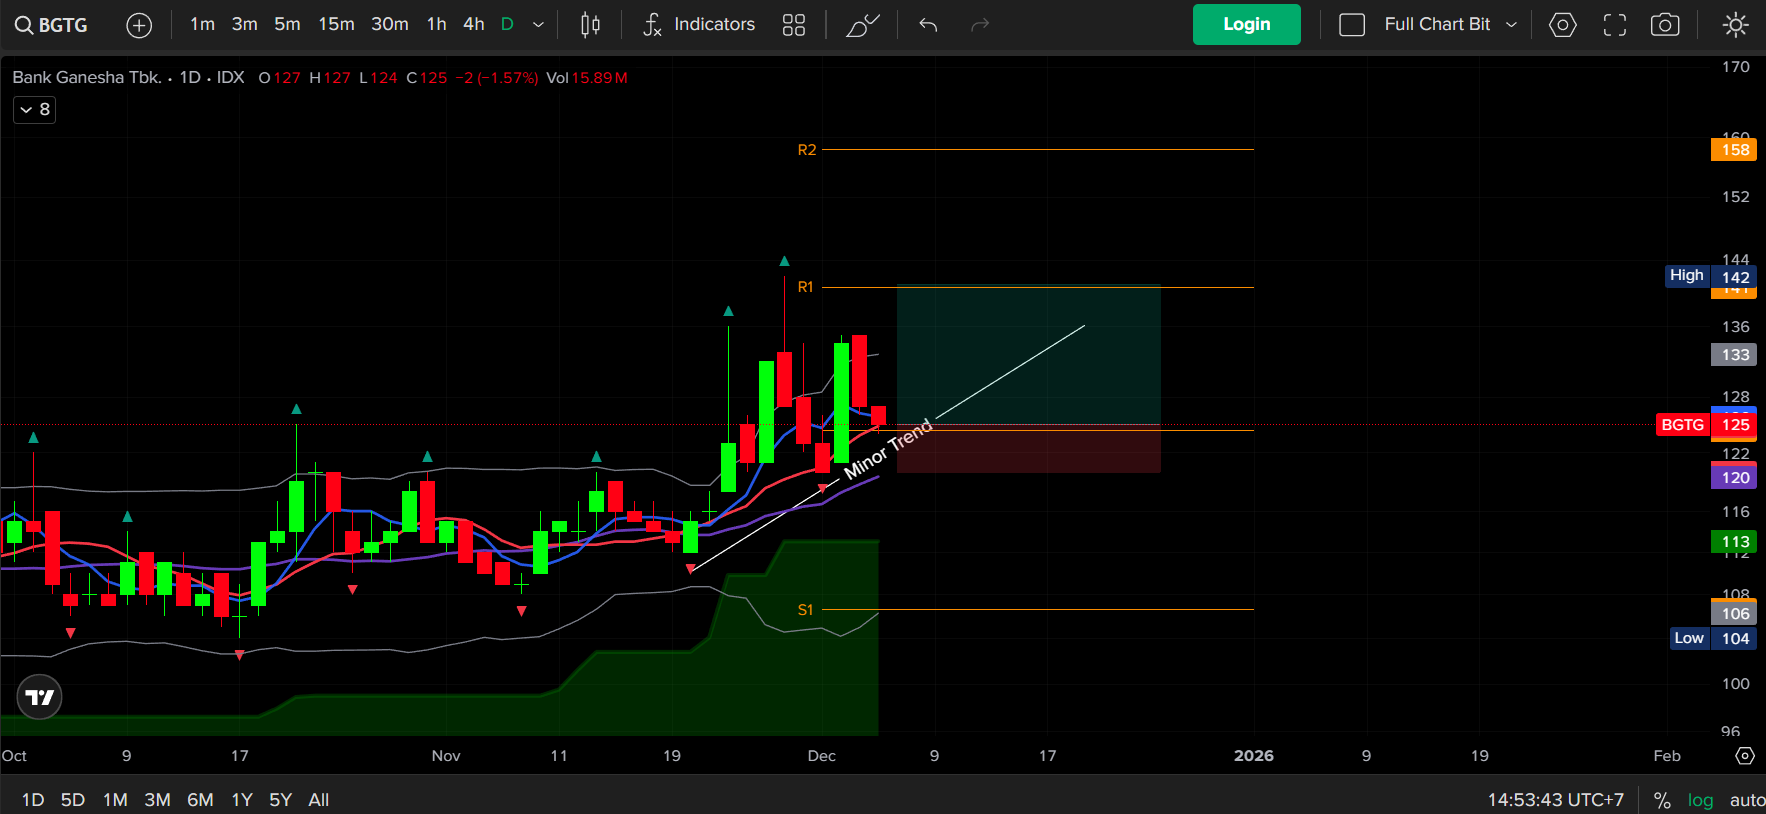Click the add symbol compare plus icon
The width and height of the screenshot is (1766, 814).
[x=139, y=25]
